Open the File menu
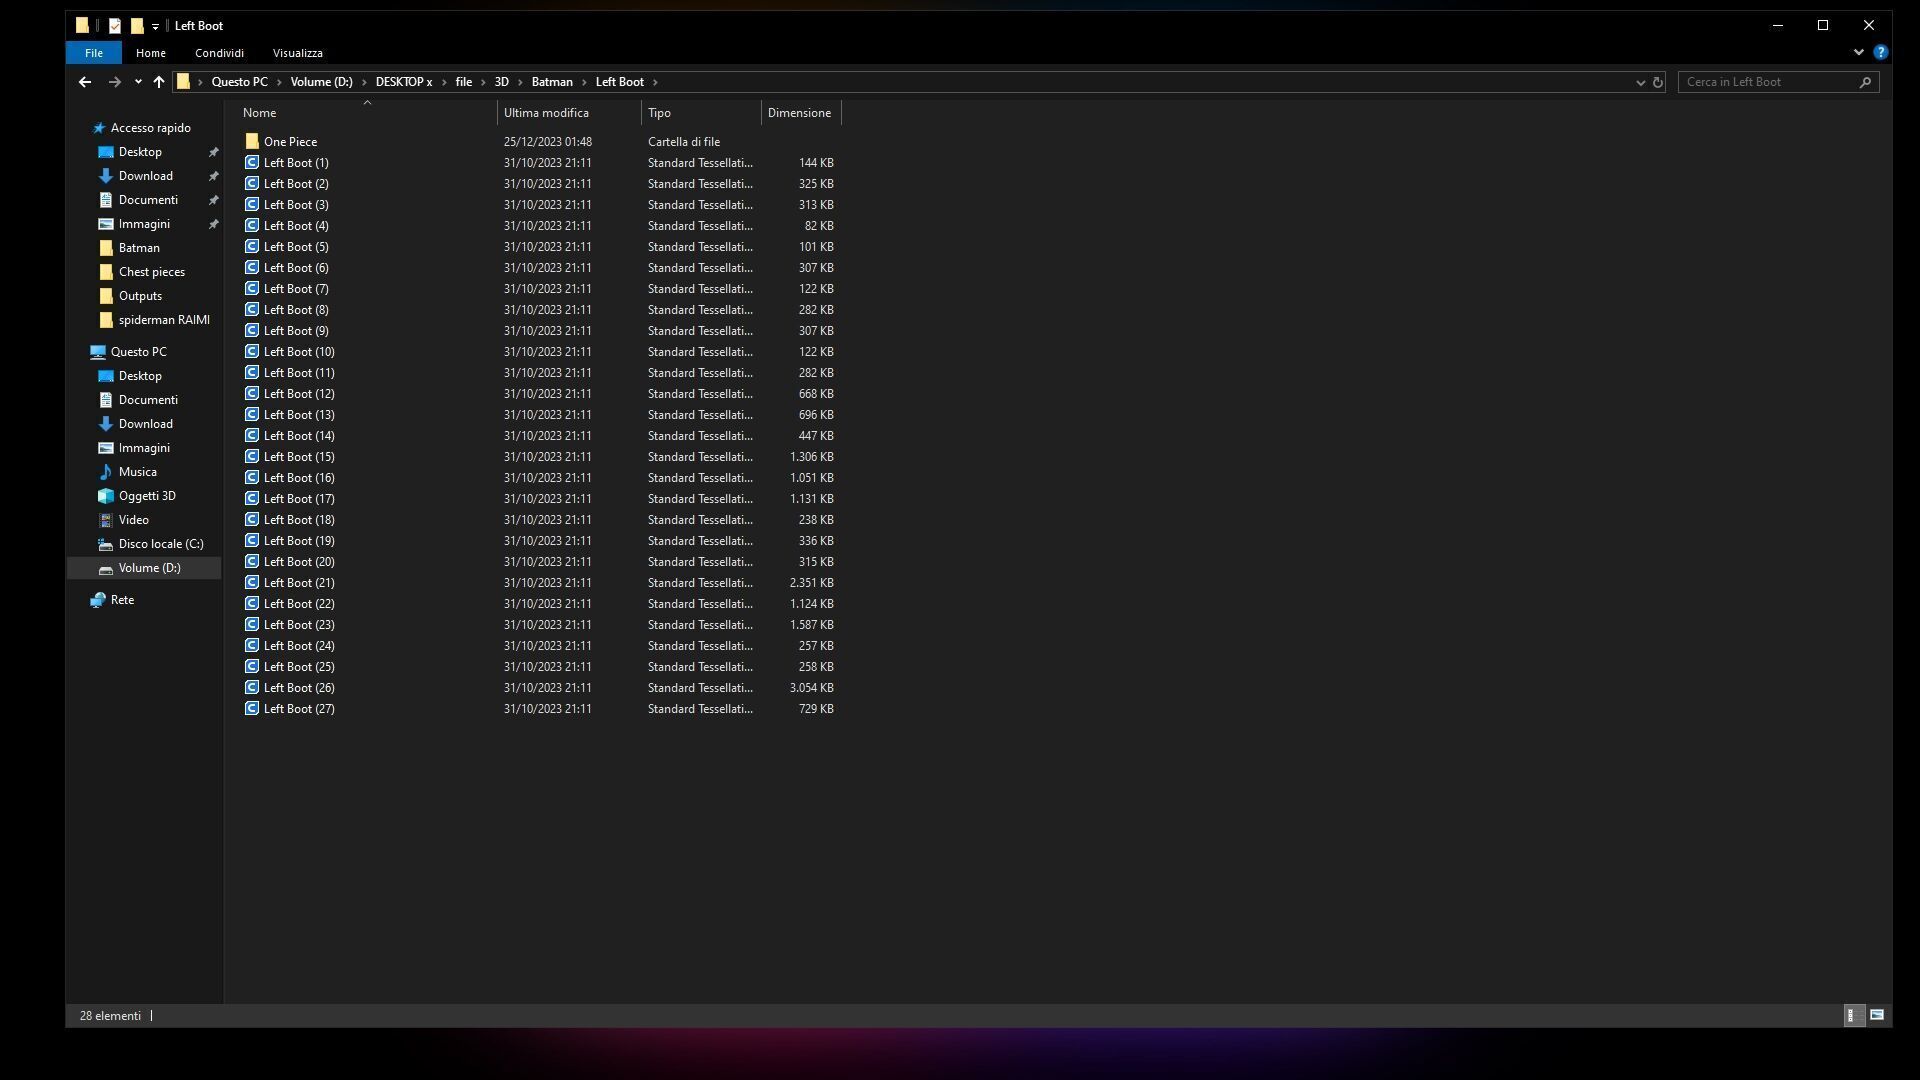The width and height of the screenshot is (1920, 1080). click(93, 52)
